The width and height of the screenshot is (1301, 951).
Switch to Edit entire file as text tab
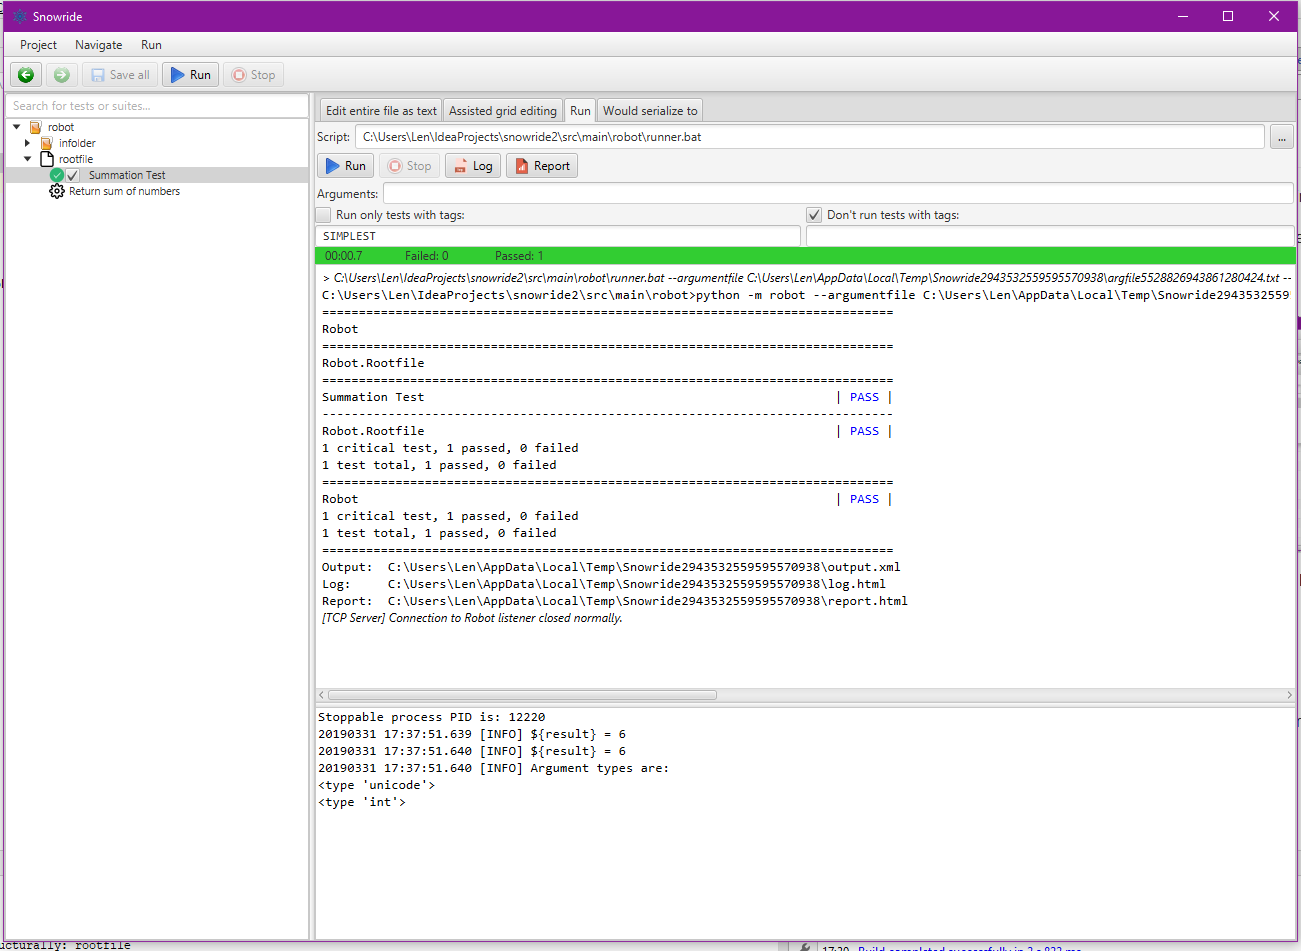point(381,111)
